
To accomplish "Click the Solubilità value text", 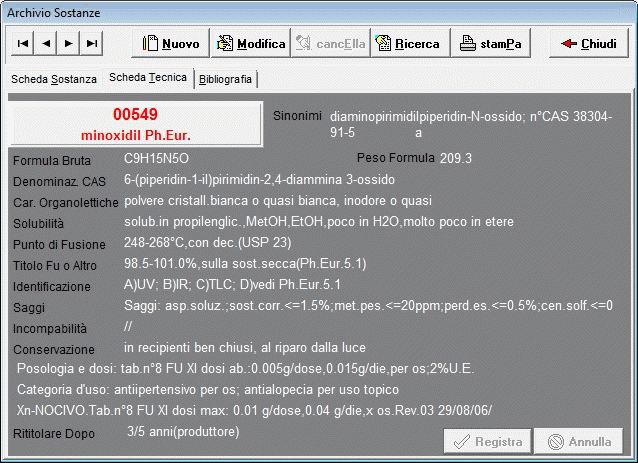I will tap(319, 222).
